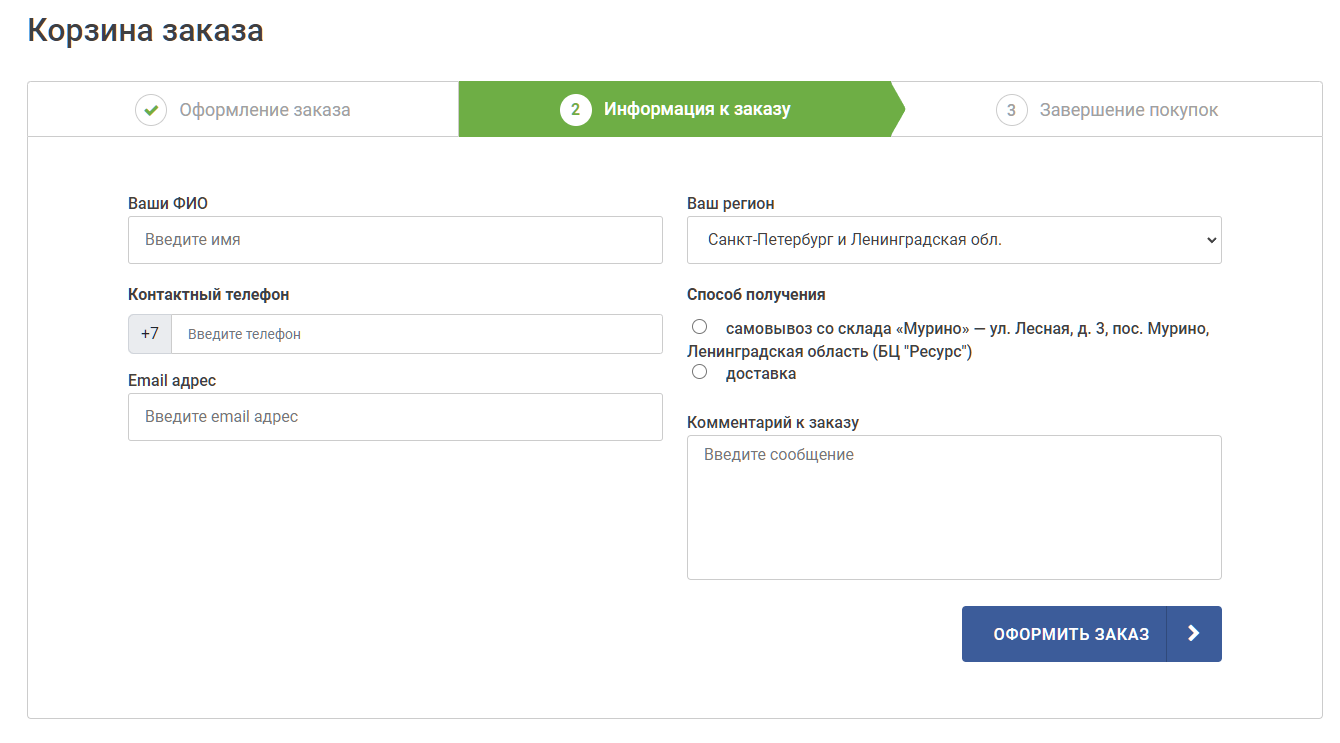
Task: Select самовывоз со склада «Мурино» radio option
Action: [x=700, y=327]
